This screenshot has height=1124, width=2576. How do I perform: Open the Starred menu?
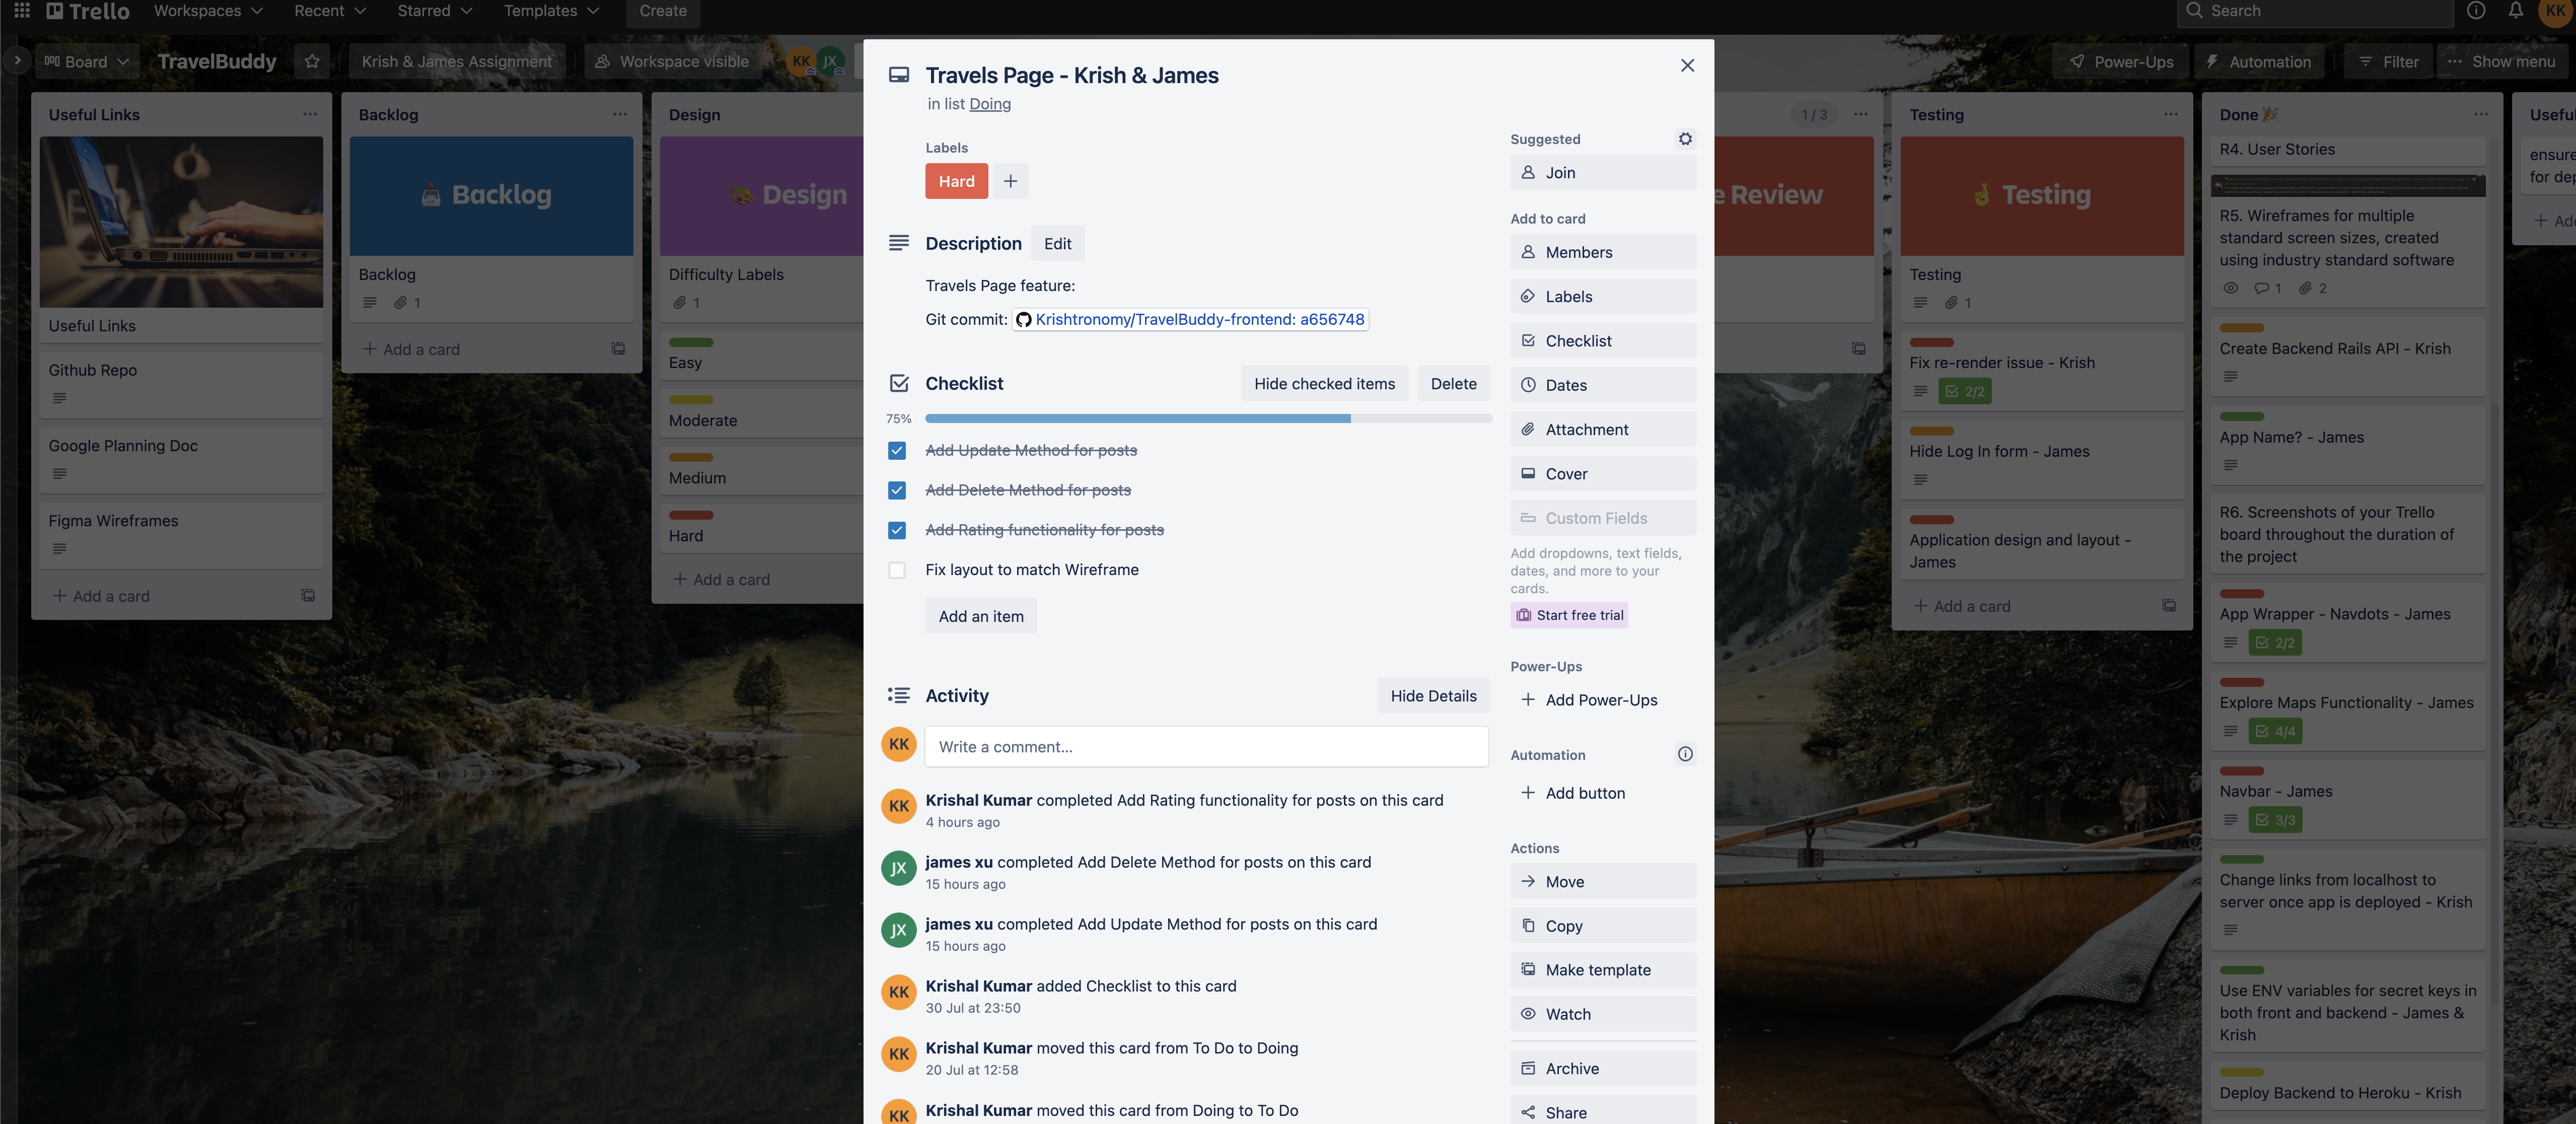coord(434,11)
